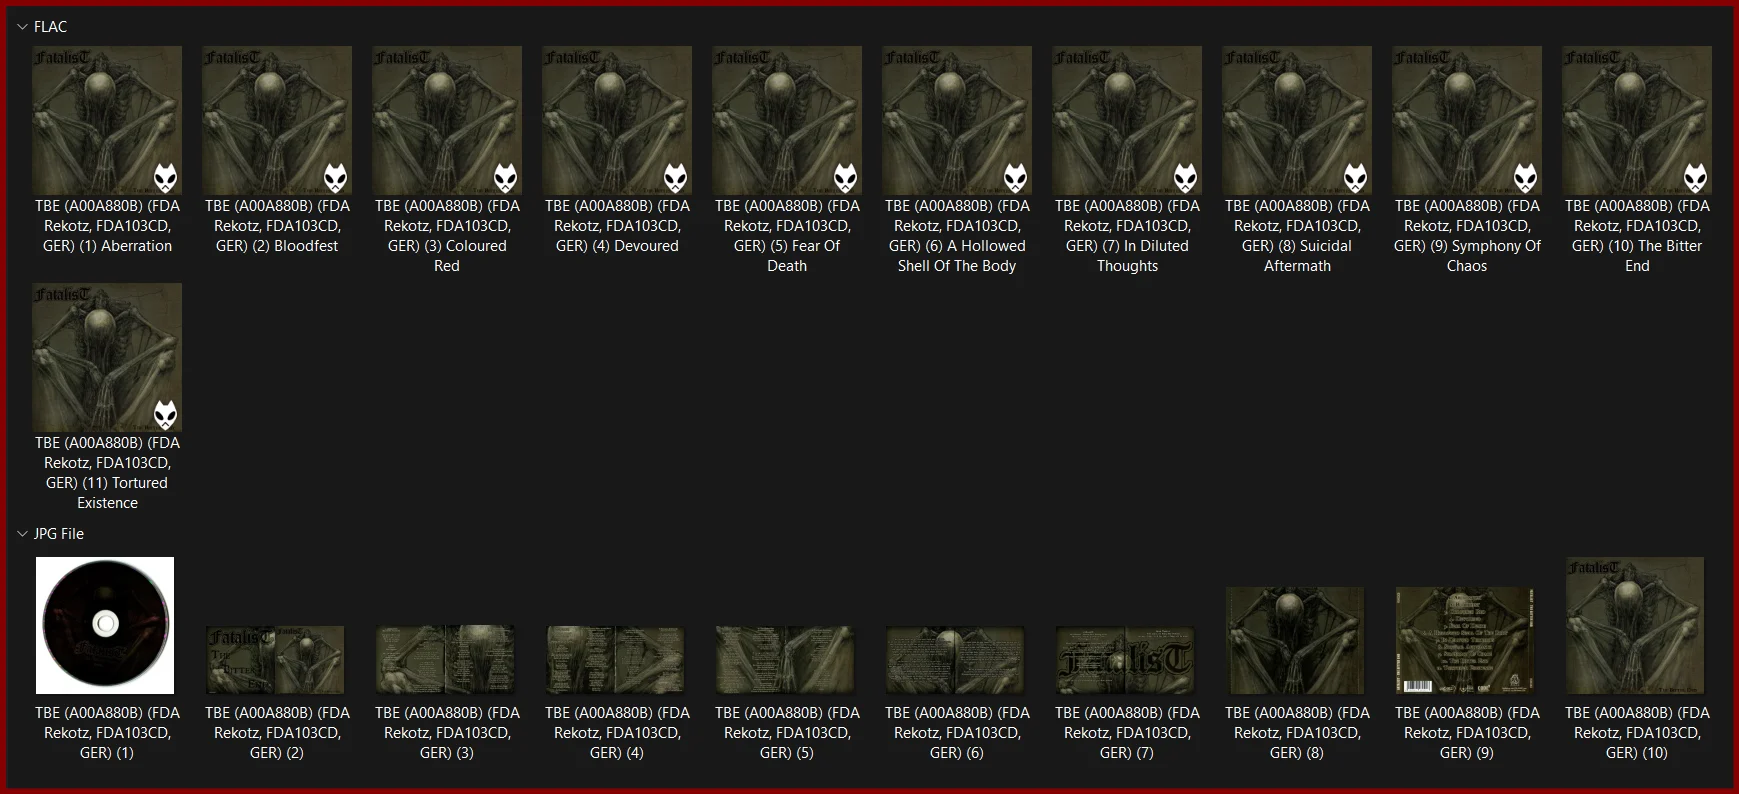Select FLAC track (8) Suicidal Aftermath album art
The width and height of the screenshot is (1739, 794).
[1297, 120]
